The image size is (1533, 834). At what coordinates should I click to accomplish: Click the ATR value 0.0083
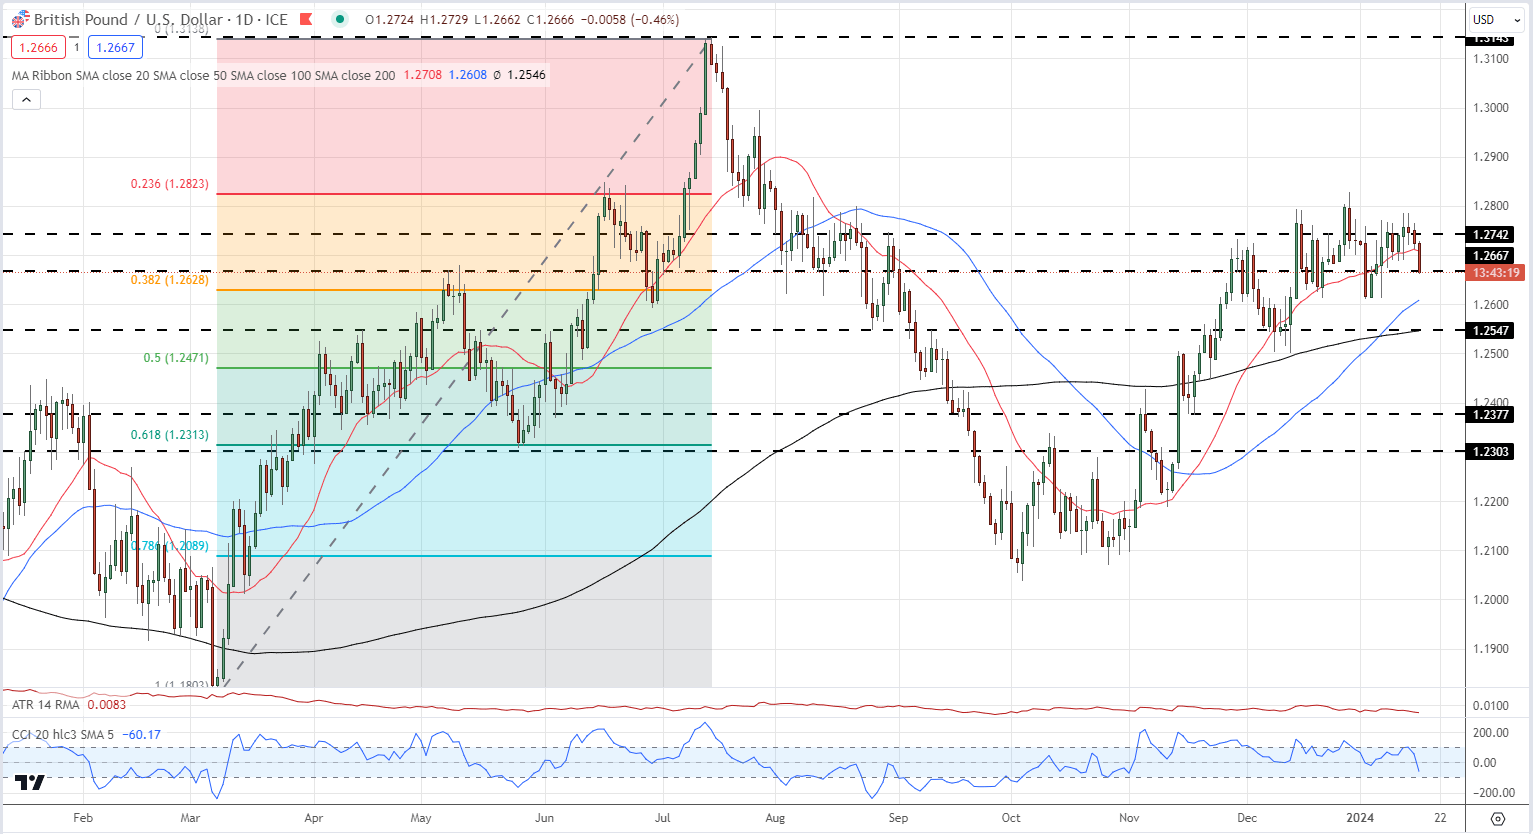[x=106, y=705]
